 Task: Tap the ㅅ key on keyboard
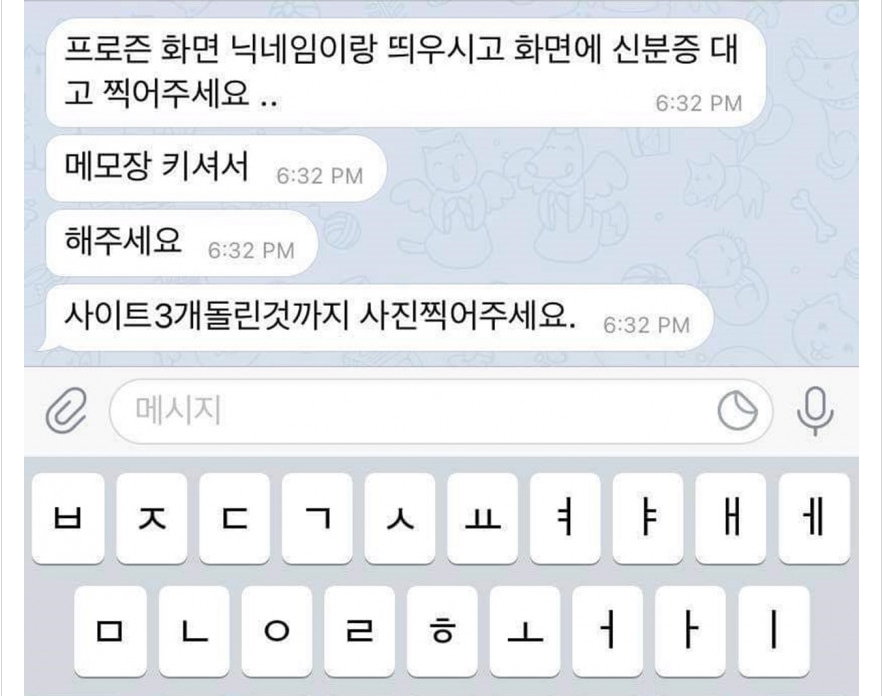(x=400, y=518)
